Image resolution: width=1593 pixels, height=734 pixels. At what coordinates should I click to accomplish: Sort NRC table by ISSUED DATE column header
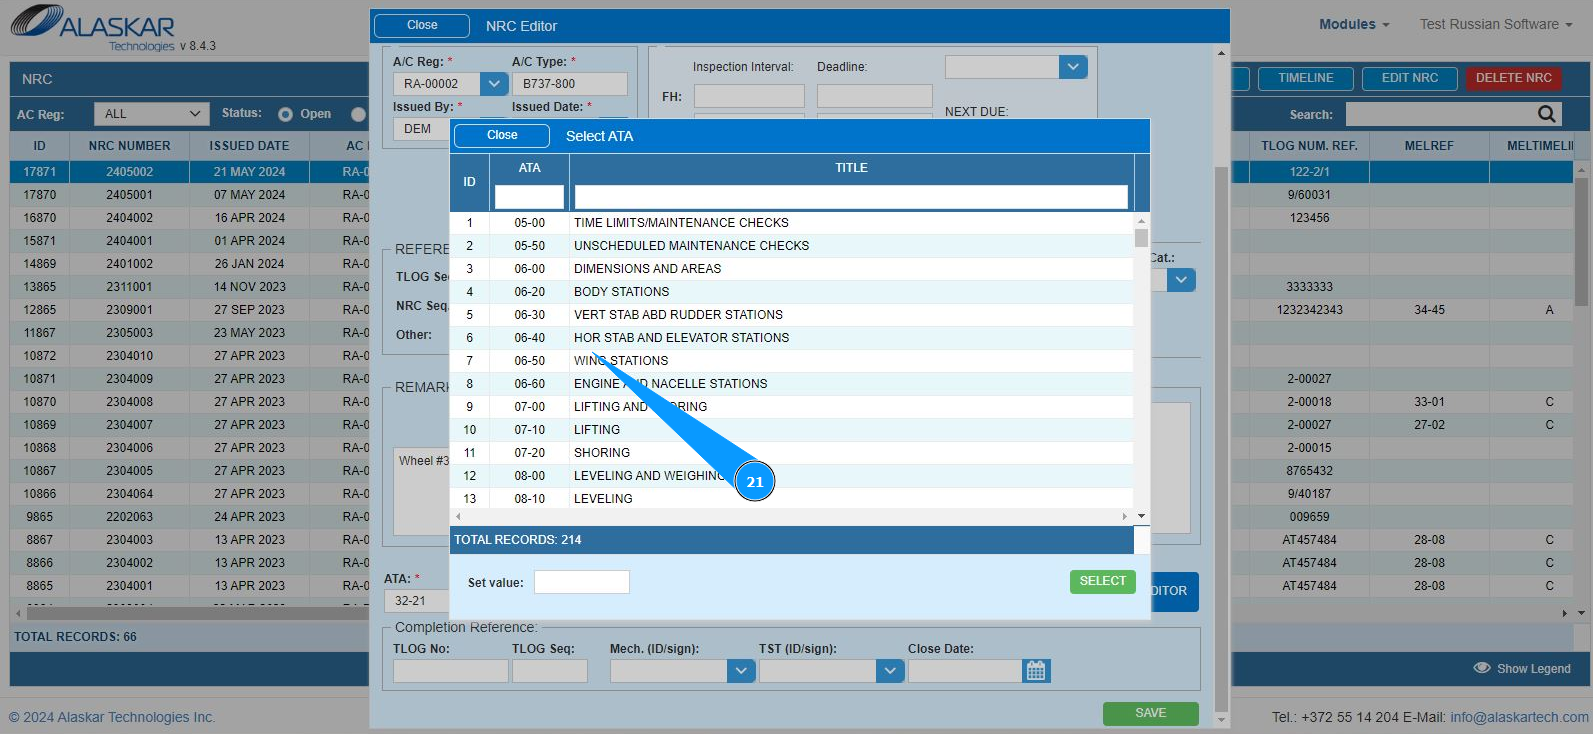pos(249,146)
